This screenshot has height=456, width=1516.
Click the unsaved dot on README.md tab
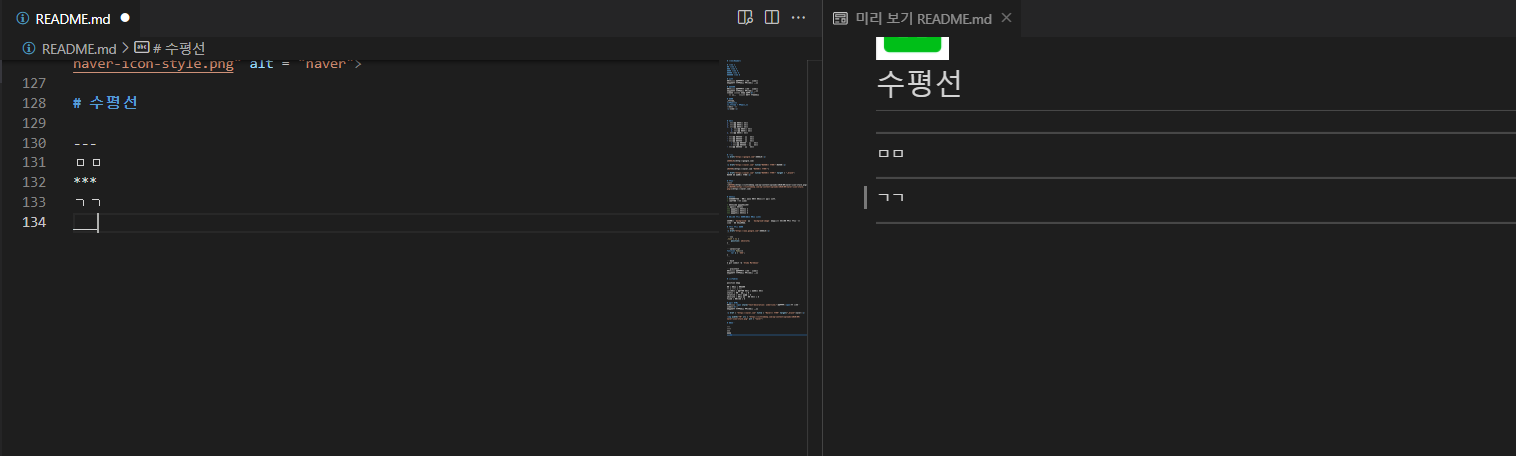tap(124, 18)
